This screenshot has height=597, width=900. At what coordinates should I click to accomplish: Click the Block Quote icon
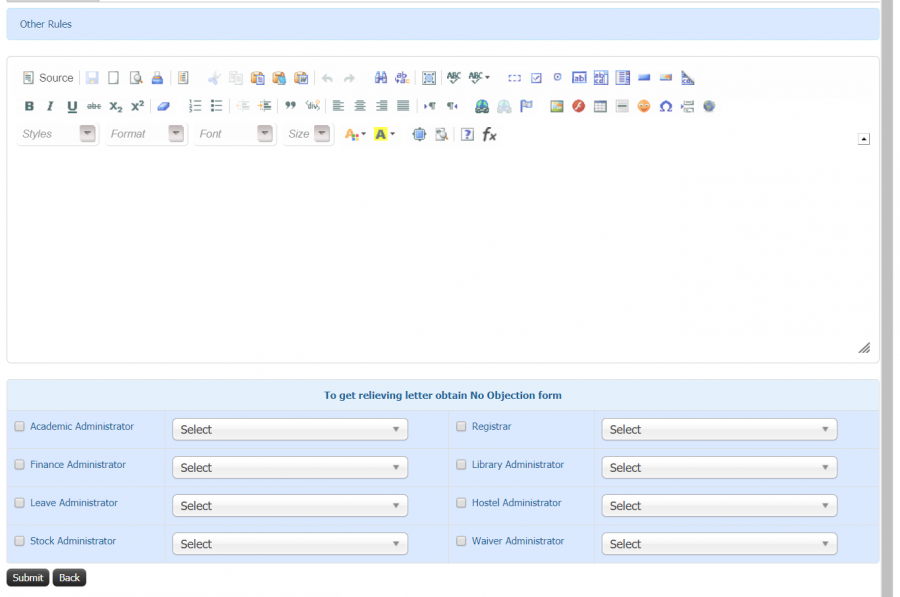(290, 106)
